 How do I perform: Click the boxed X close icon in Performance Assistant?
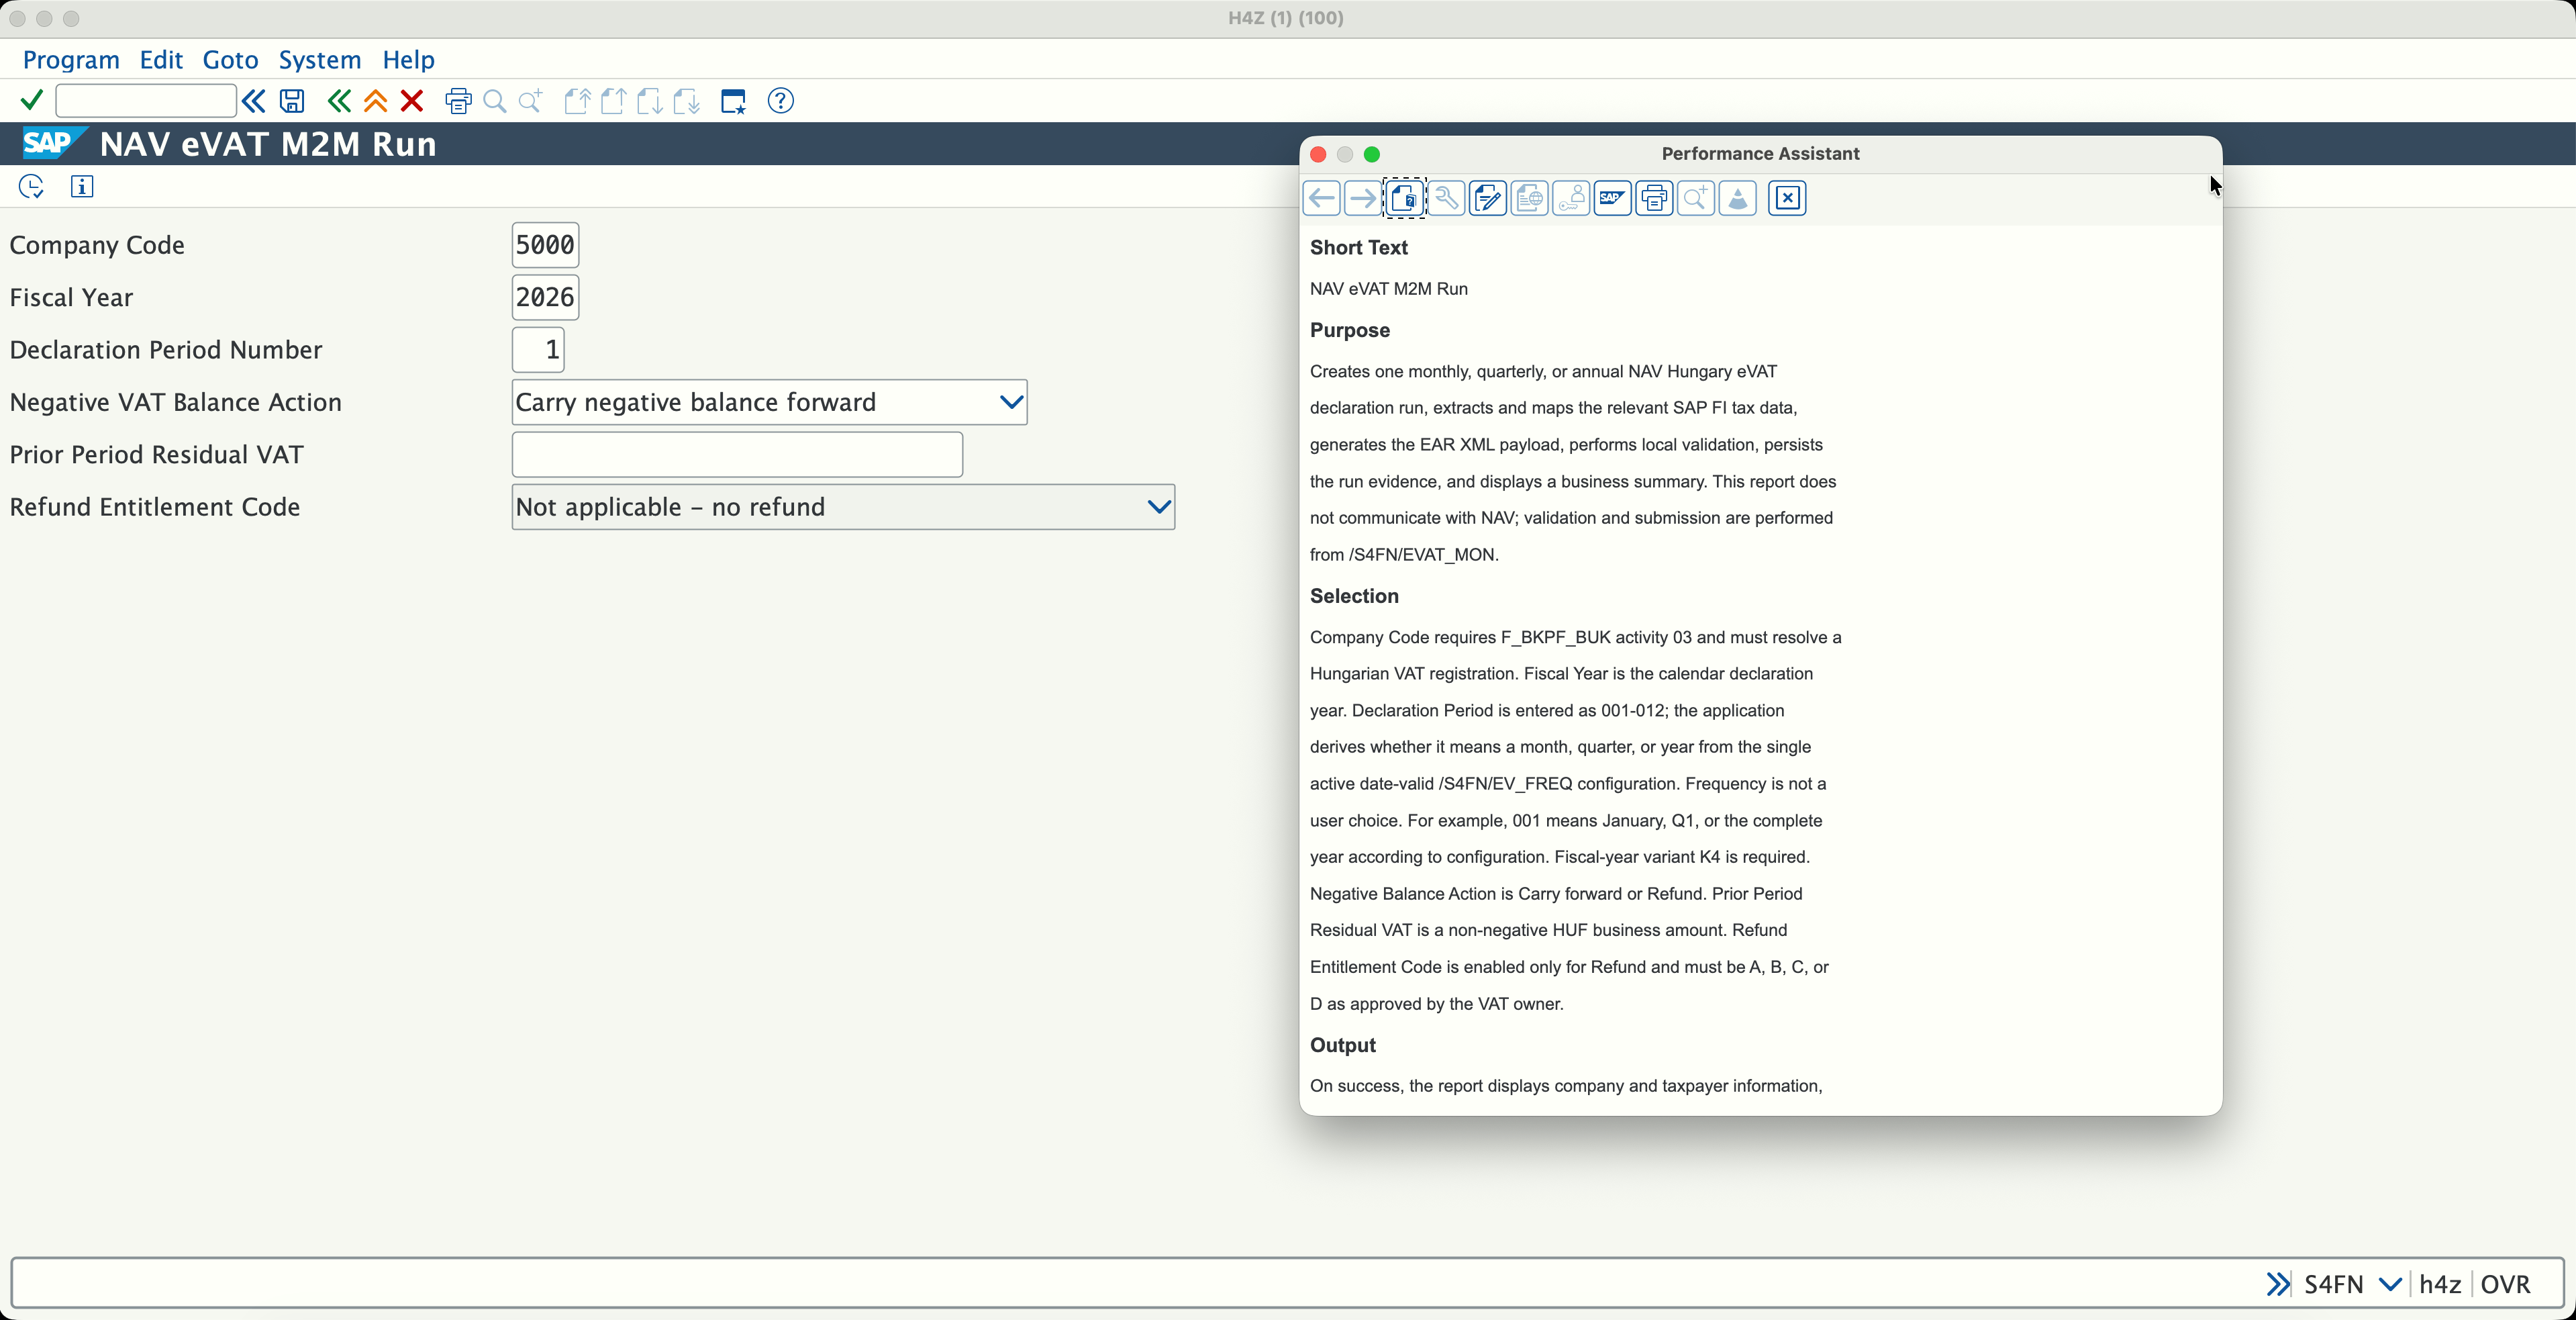[x=1787, y=198]
